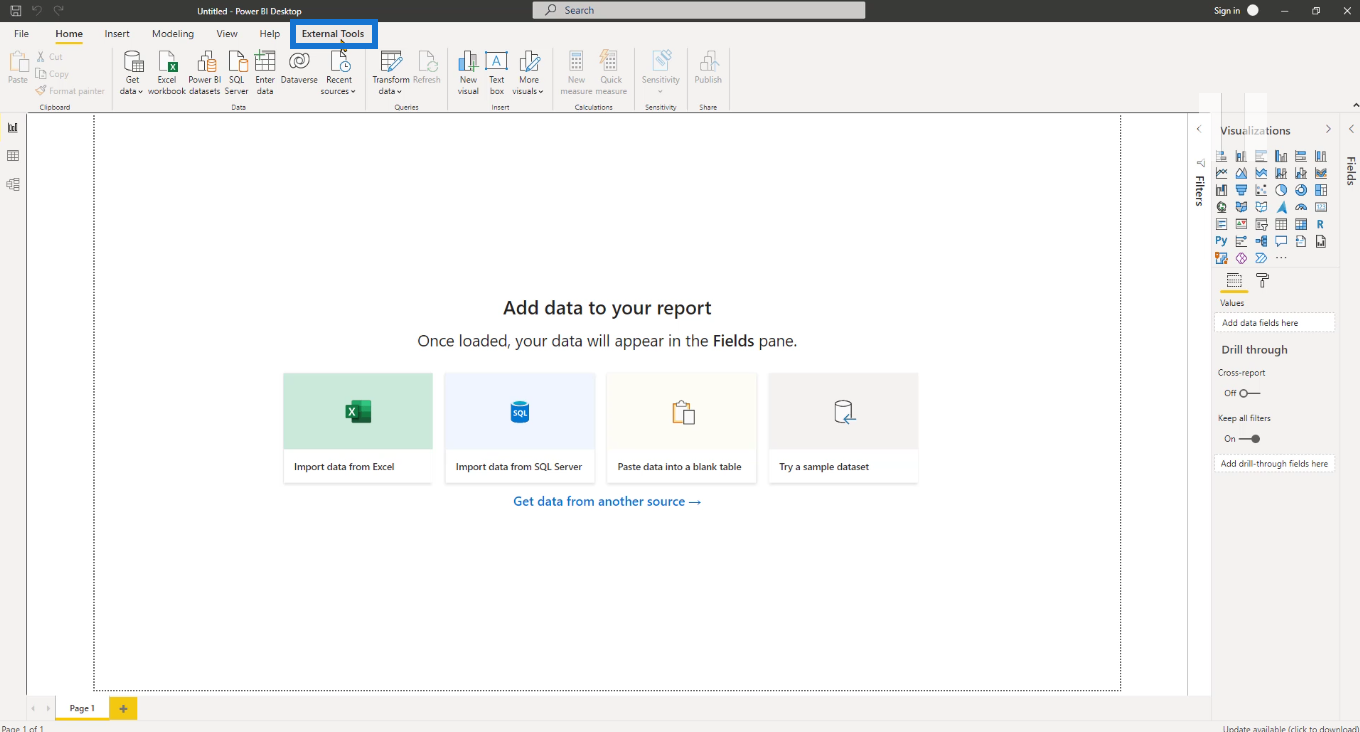This screenshot has height=732, width=1360.
Task: Select the Area chart visual
Action: pyautogui.click(x=1241, y=173)
